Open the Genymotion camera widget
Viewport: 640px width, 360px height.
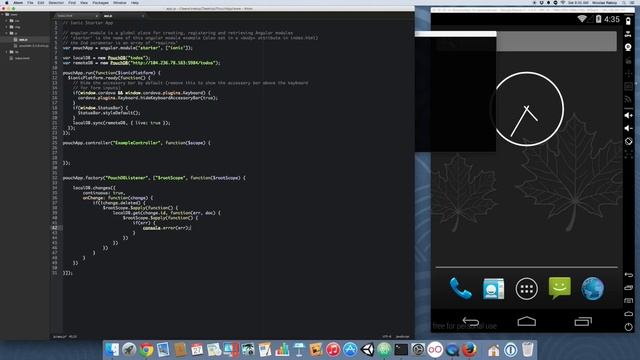coord(628,47)
